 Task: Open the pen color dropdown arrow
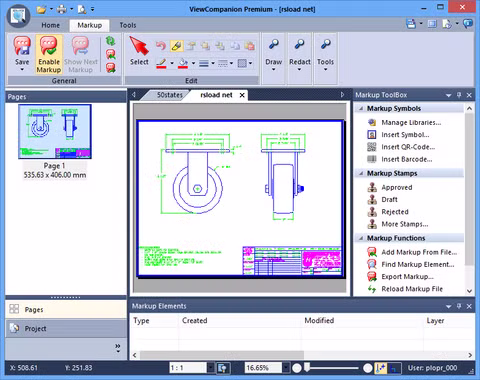click(x=172, y=63)
